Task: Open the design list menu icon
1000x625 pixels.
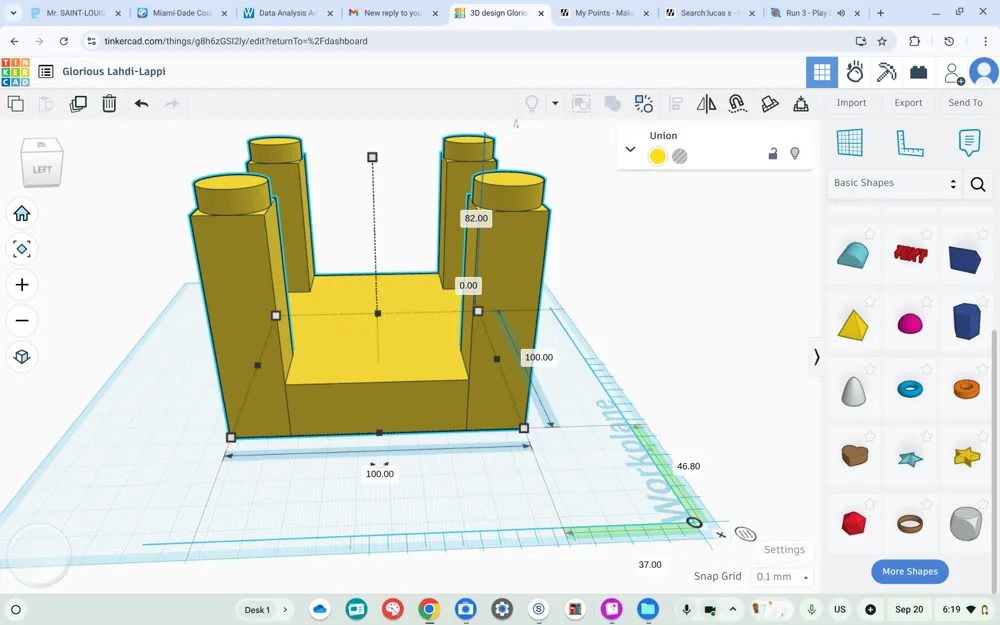Action: (x=45, y=71)
